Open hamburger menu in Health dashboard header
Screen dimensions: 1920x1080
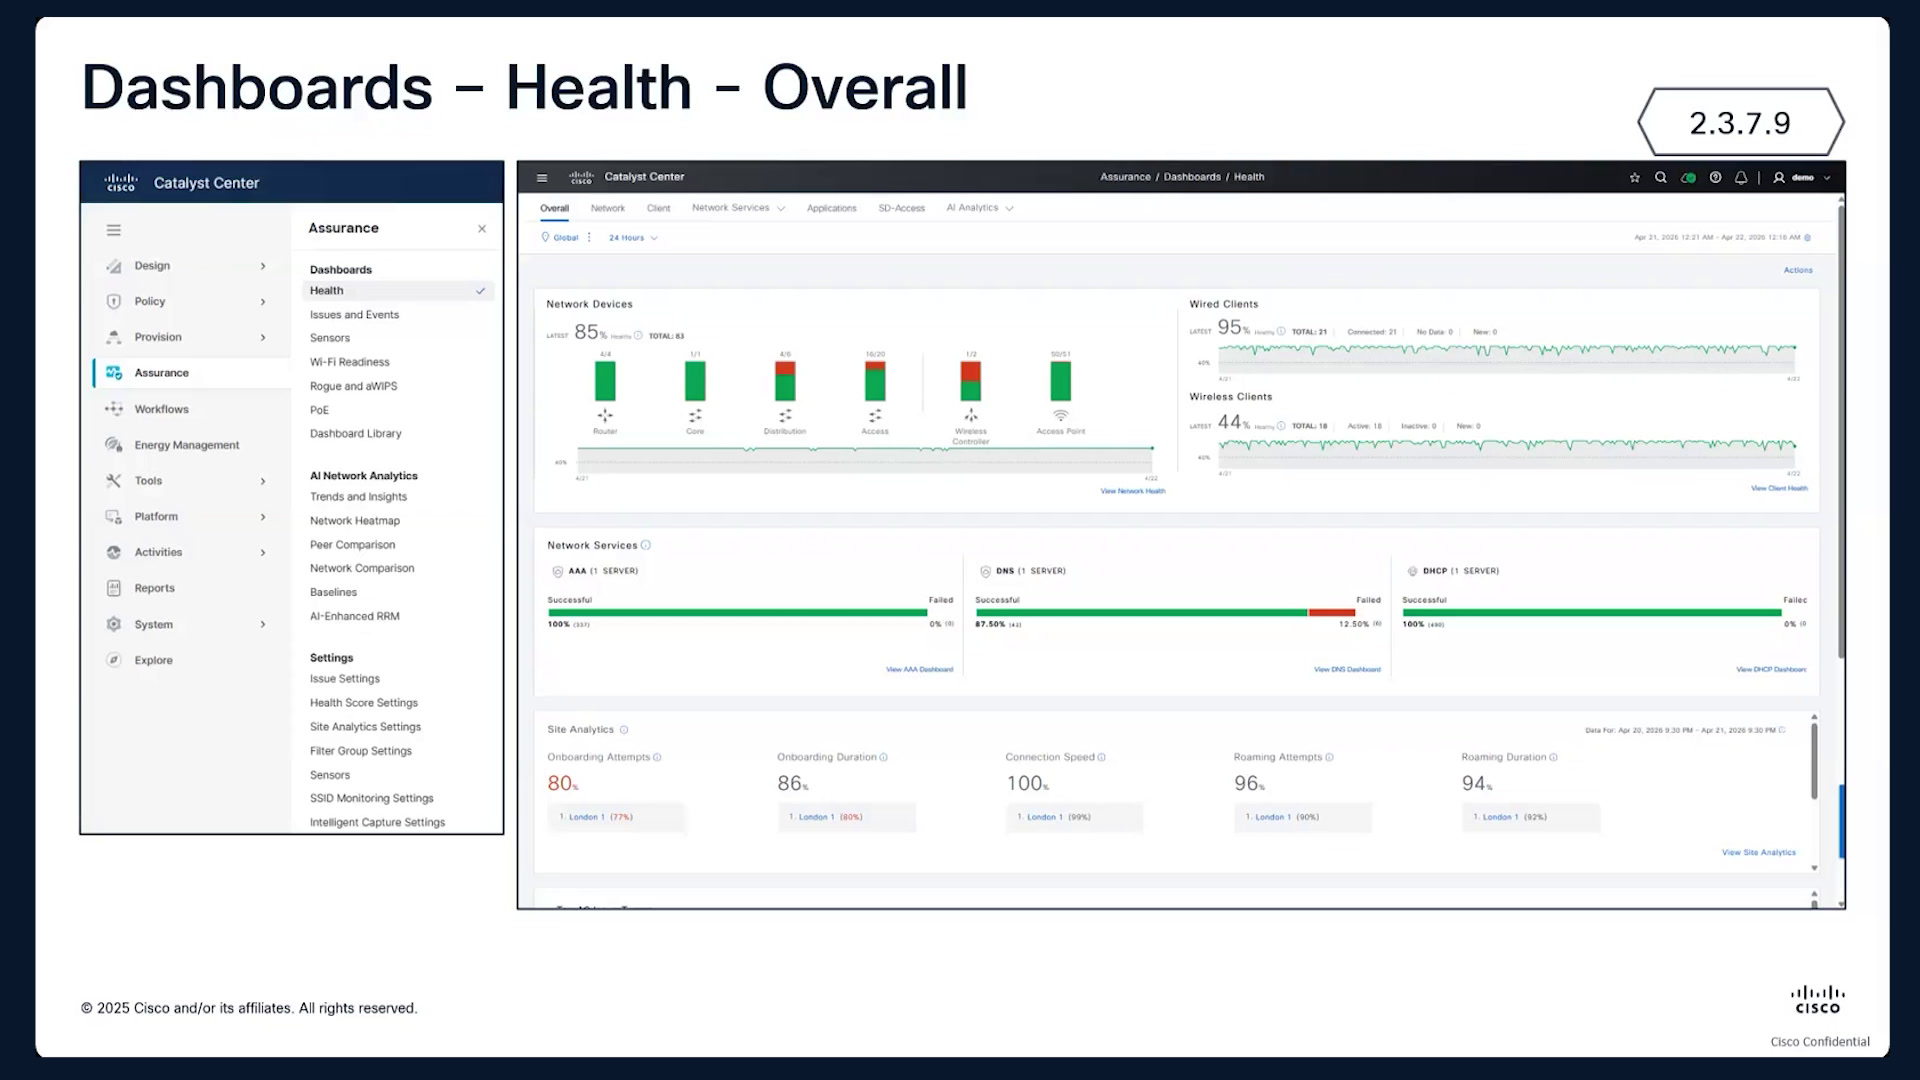click(x=542, y=178)
